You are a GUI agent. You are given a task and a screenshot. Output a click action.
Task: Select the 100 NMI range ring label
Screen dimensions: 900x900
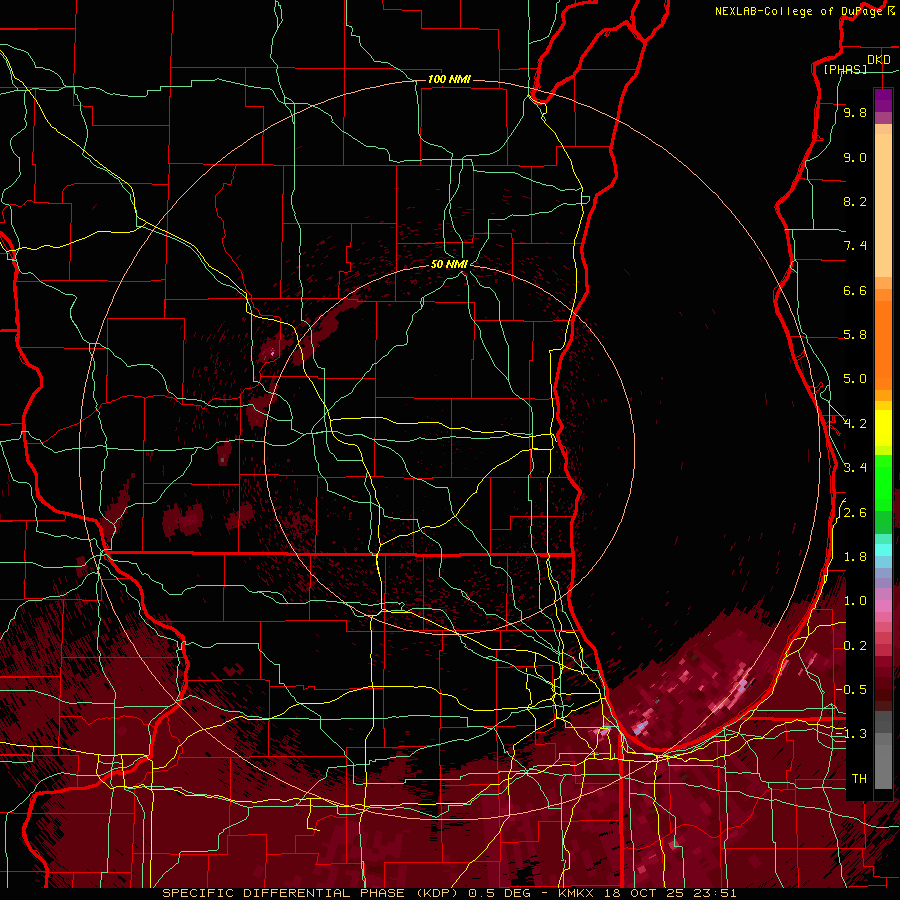coord(449,79)
